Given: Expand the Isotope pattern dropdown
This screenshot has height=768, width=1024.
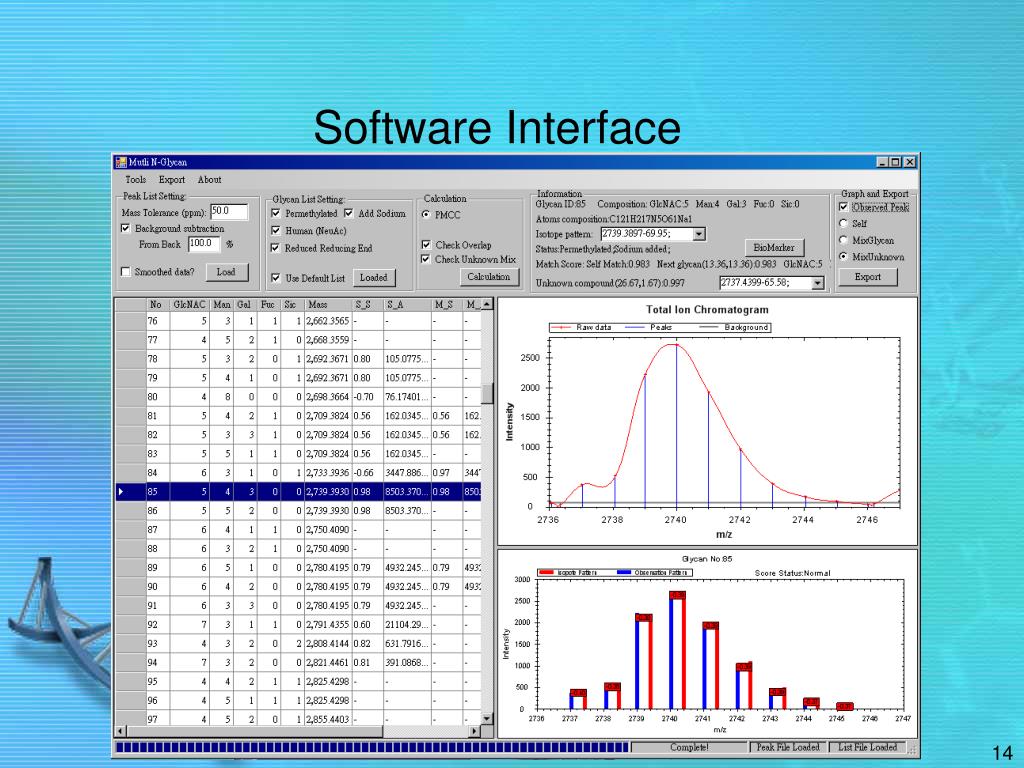Looking at the screenshot, I should pos(698,234).
